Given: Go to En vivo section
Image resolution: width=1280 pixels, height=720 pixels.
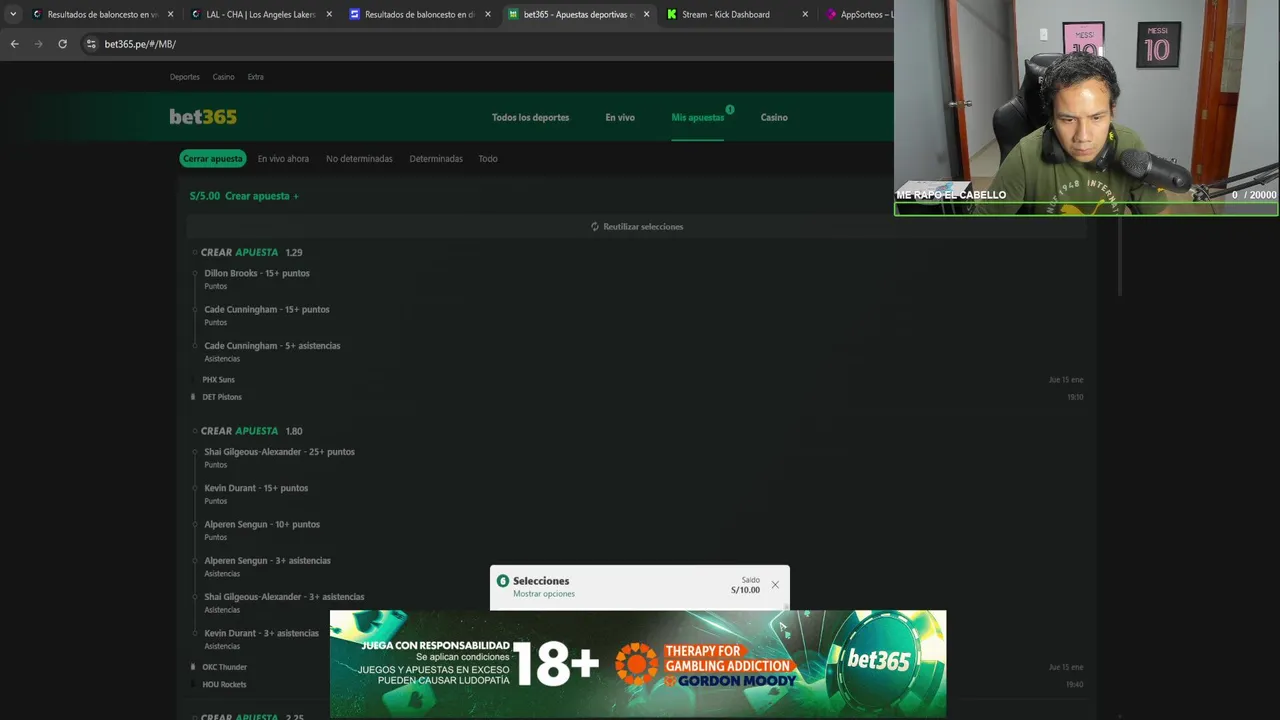Looking at the screenshot, I should [620, 117].
